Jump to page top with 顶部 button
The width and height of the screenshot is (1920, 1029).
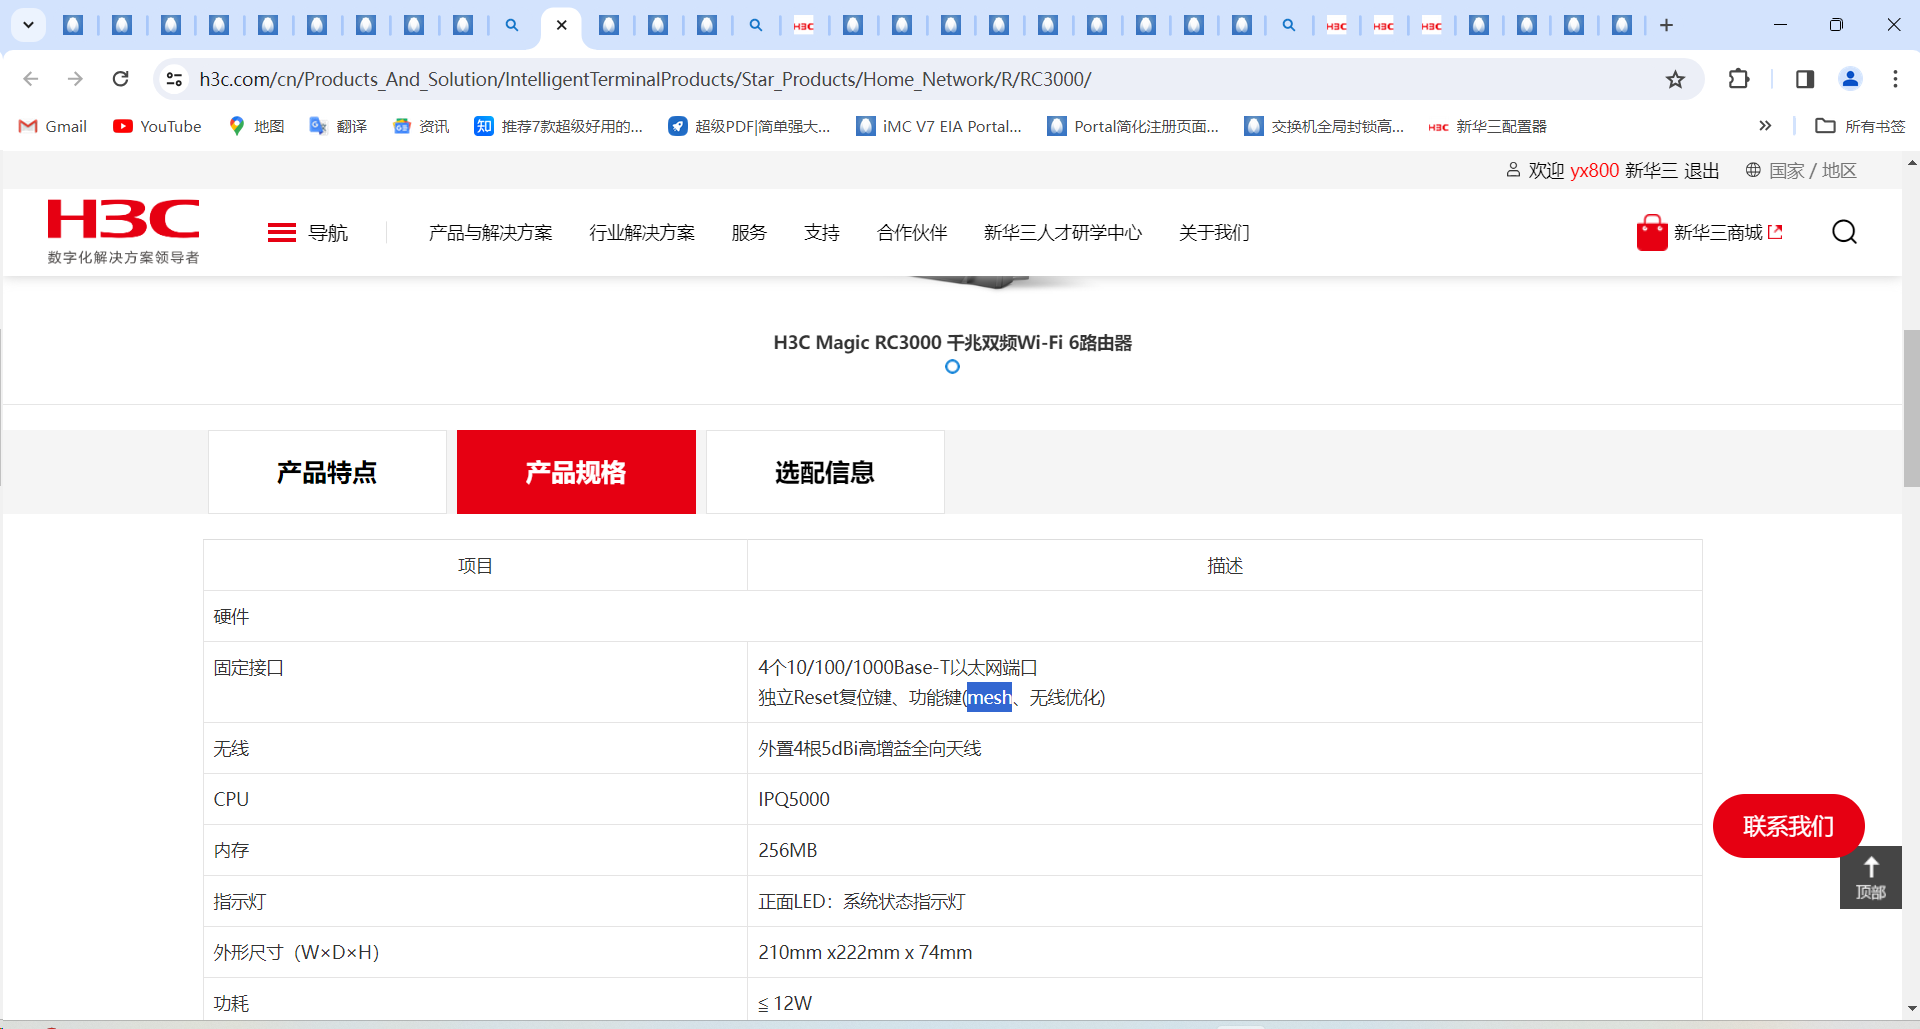1870,877
